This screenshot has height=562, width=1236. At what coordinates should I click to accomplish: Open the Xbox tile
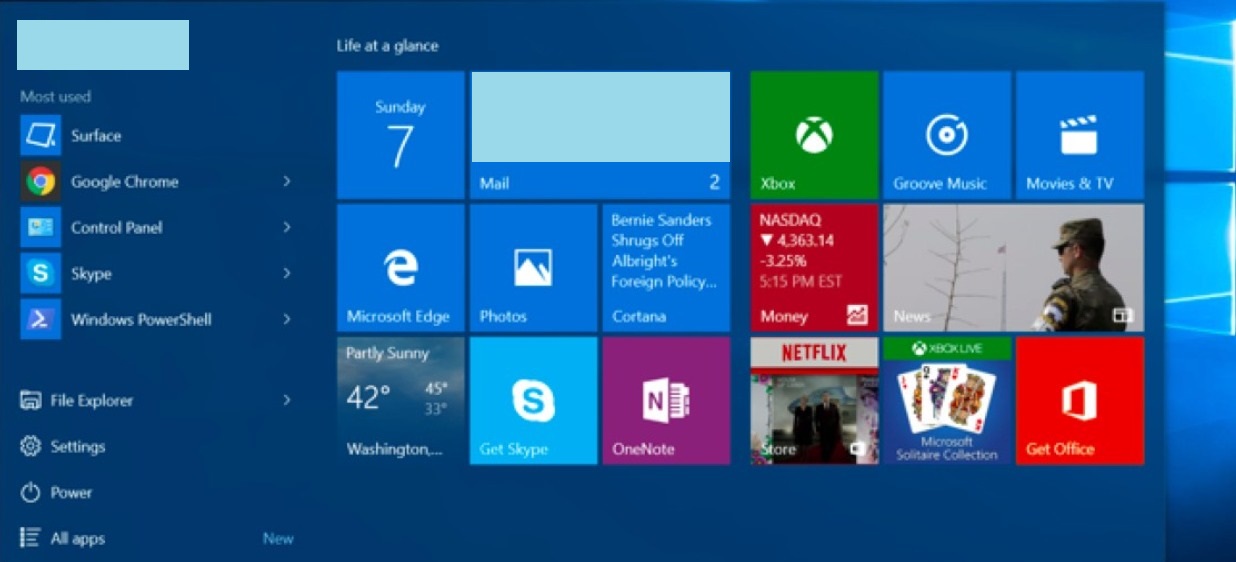814,135
